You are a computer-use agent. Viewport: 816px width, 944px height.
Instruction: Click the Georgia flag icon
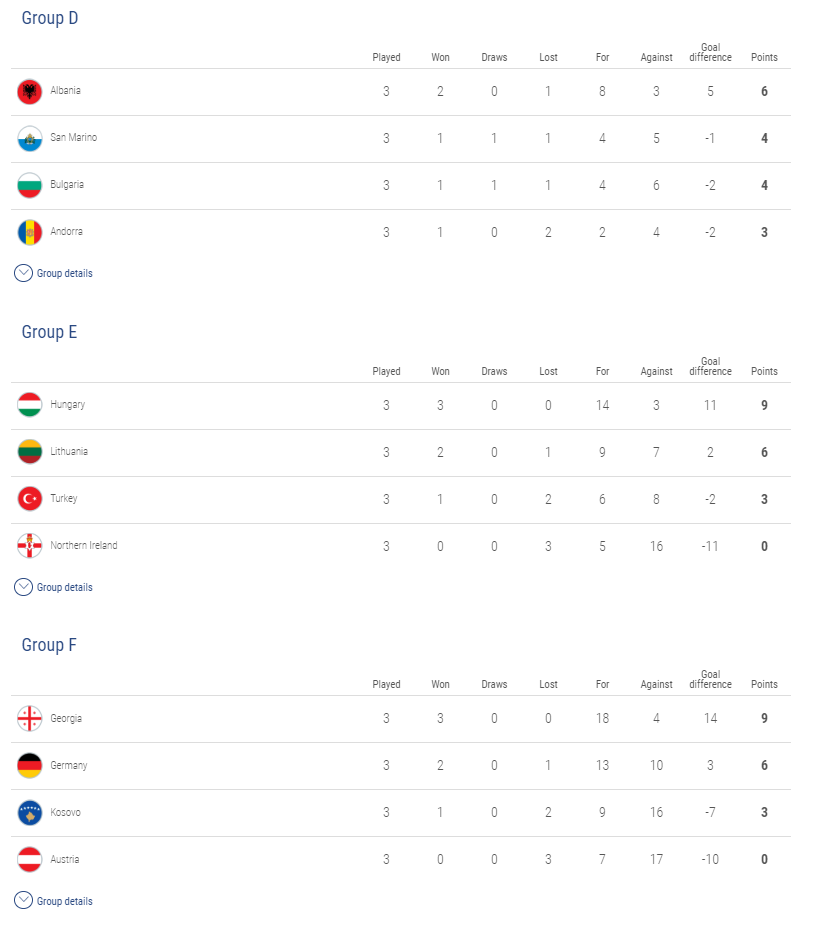30,718
